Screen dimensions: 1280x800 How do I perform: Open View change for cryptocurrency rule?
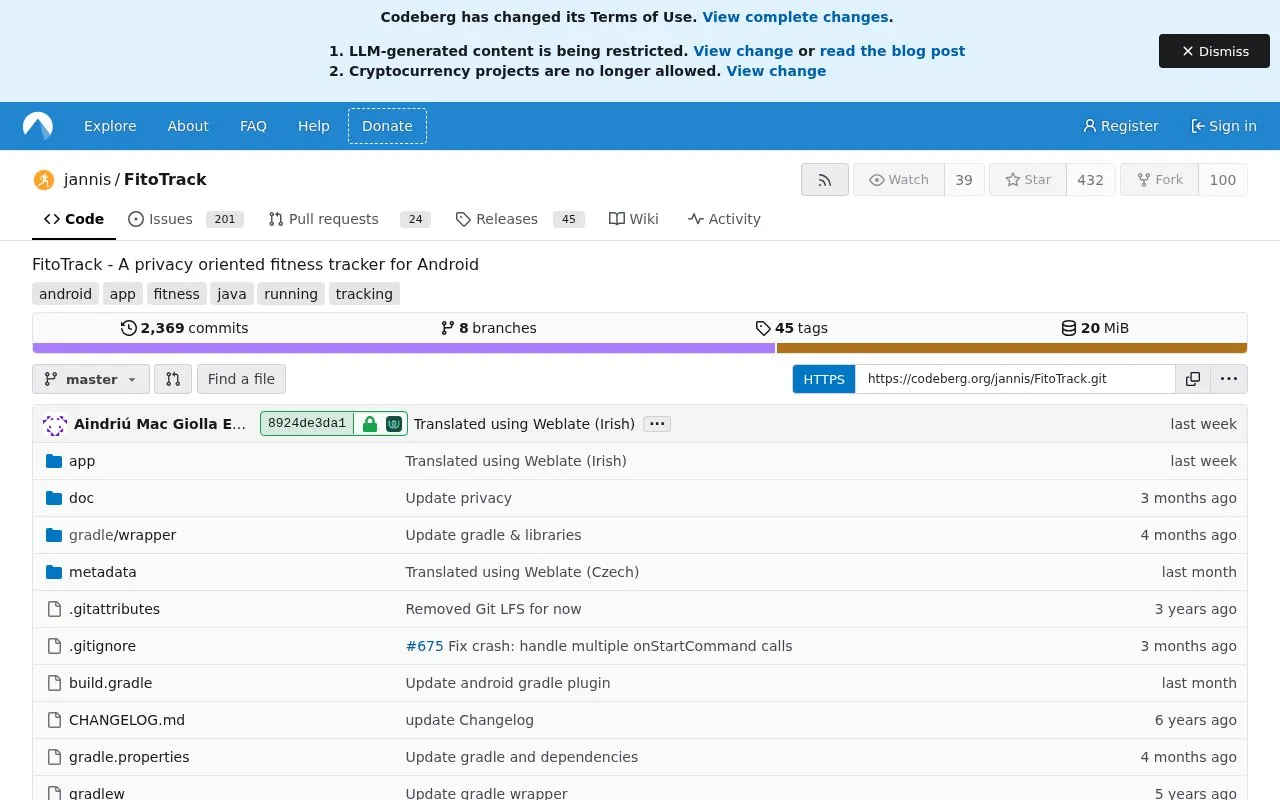[776, 71]
